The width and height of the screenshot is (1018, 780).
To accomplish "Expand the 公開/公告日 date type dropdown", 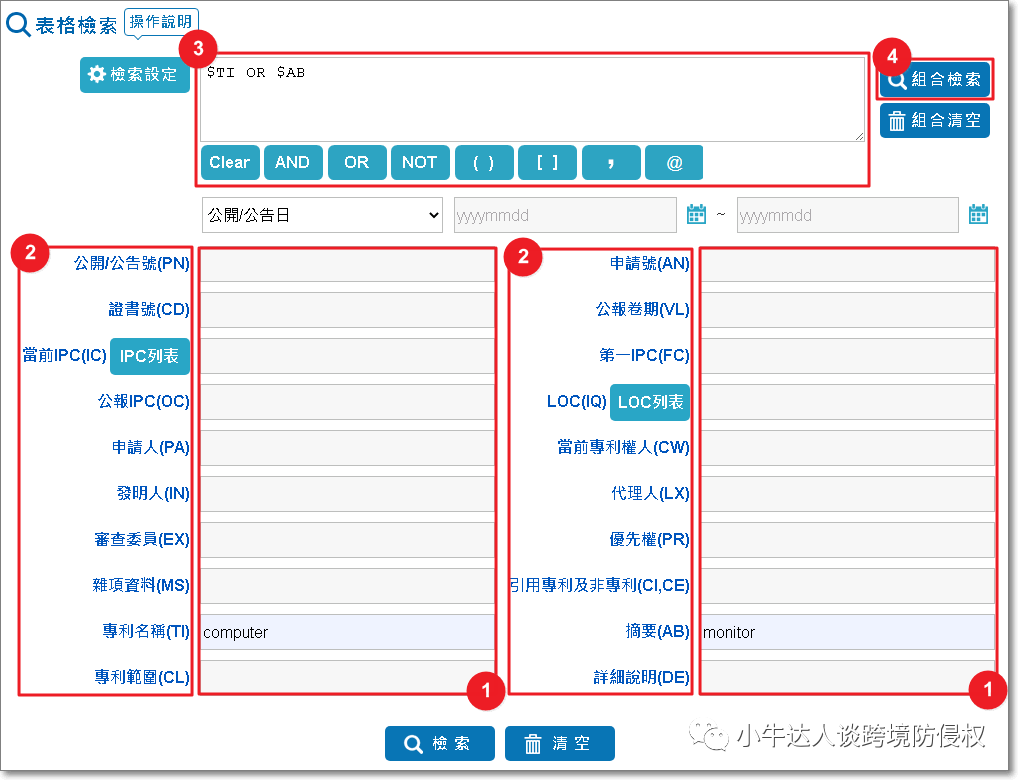I will coord(322,215).
